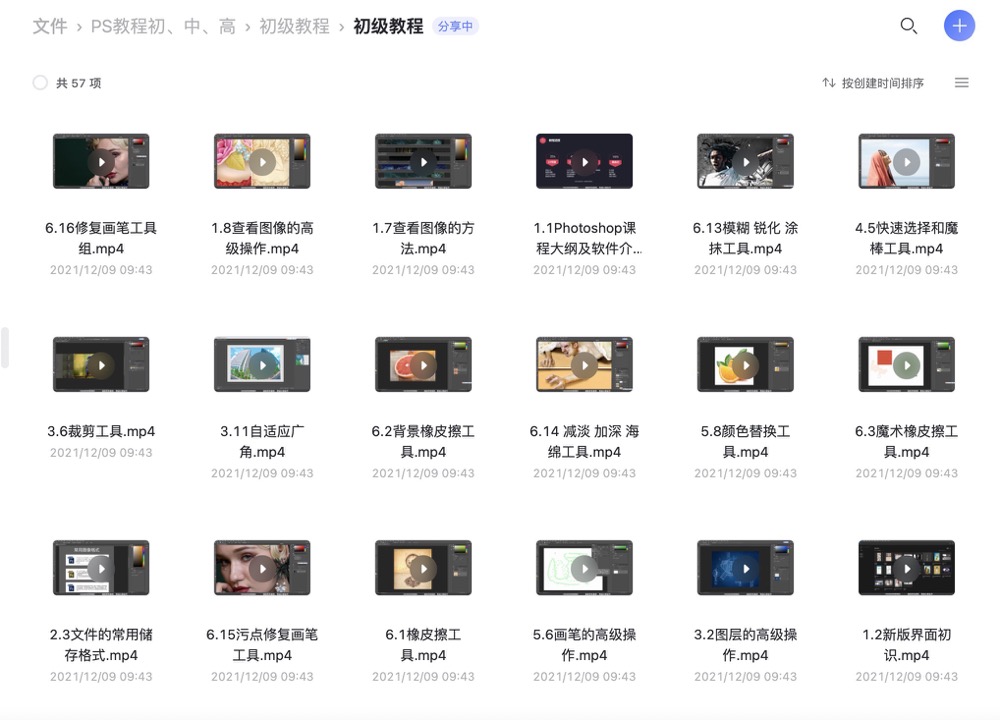Select the 3.11自适应广角.mp4 file name

tap(262, 441)
